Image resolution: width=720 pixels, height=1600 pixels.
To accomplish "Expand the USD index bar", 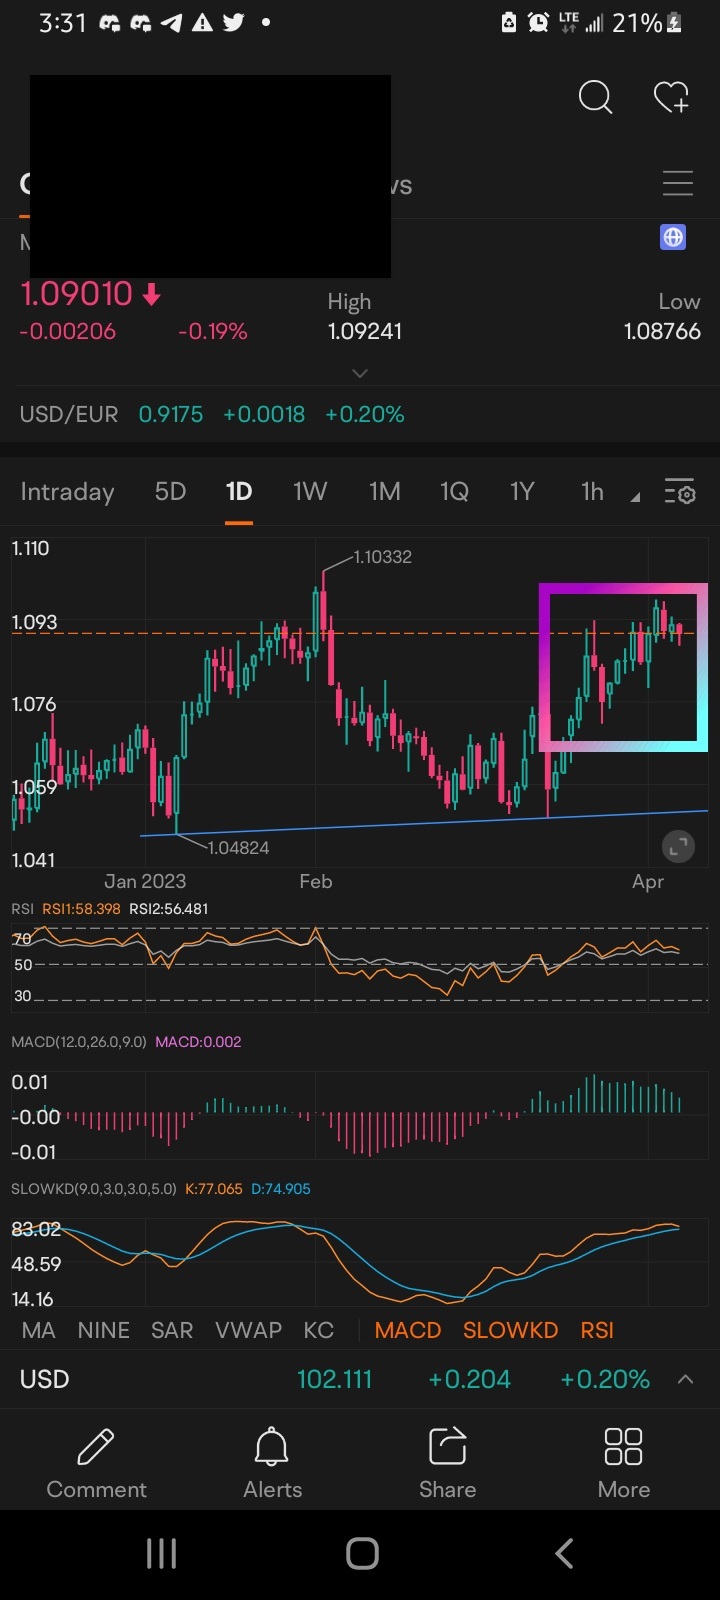I will coord(685,1380).
